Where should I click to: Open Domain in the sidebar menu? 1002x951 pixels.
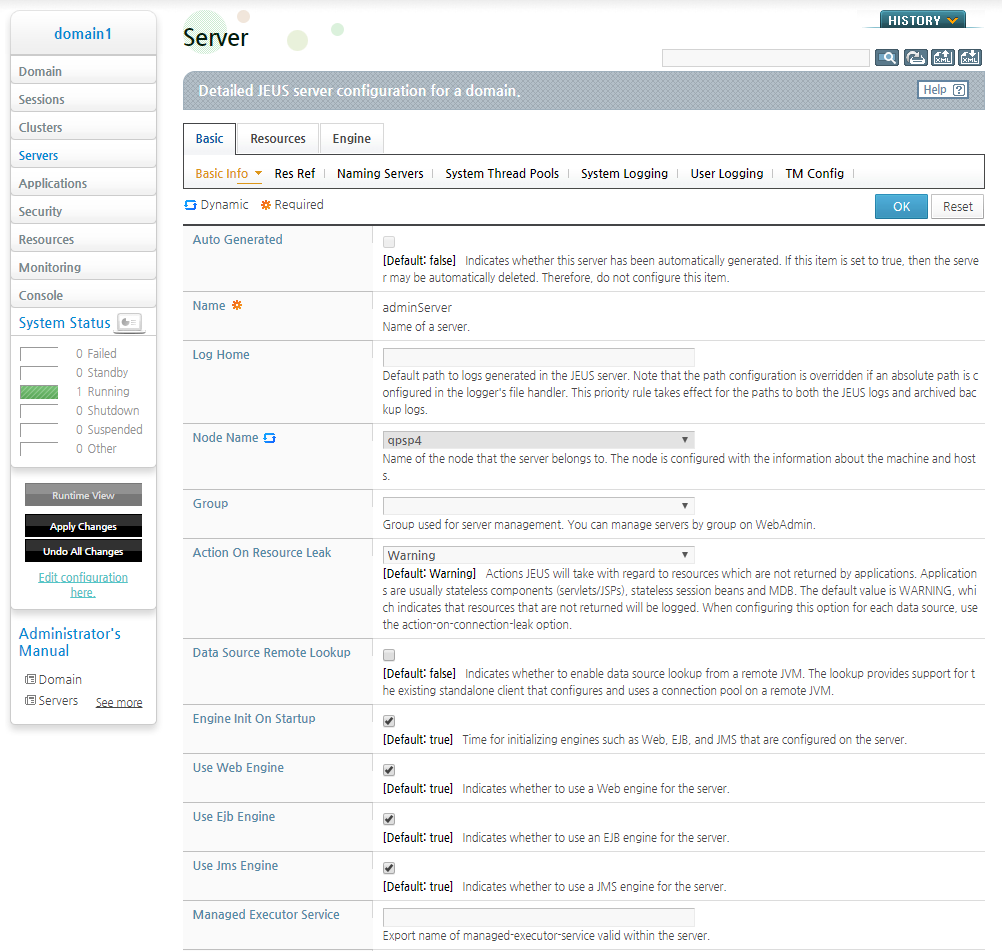click(83, 71)
